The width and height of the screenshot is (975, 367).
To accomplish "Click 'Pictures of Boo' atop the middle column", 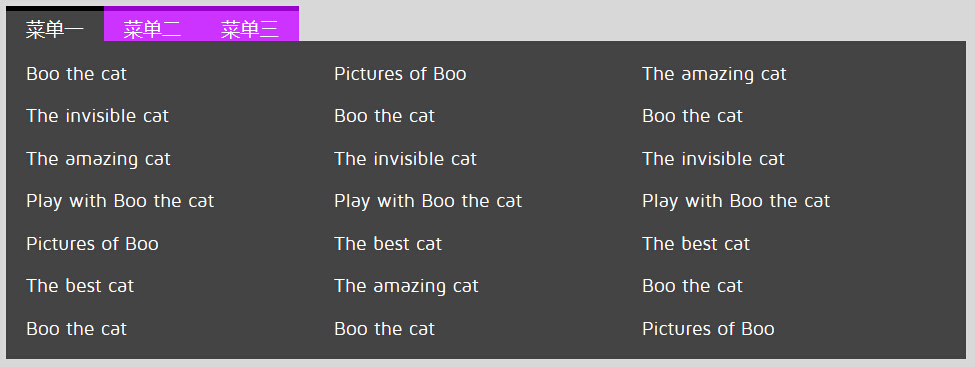I will click(x=400, y=74).
